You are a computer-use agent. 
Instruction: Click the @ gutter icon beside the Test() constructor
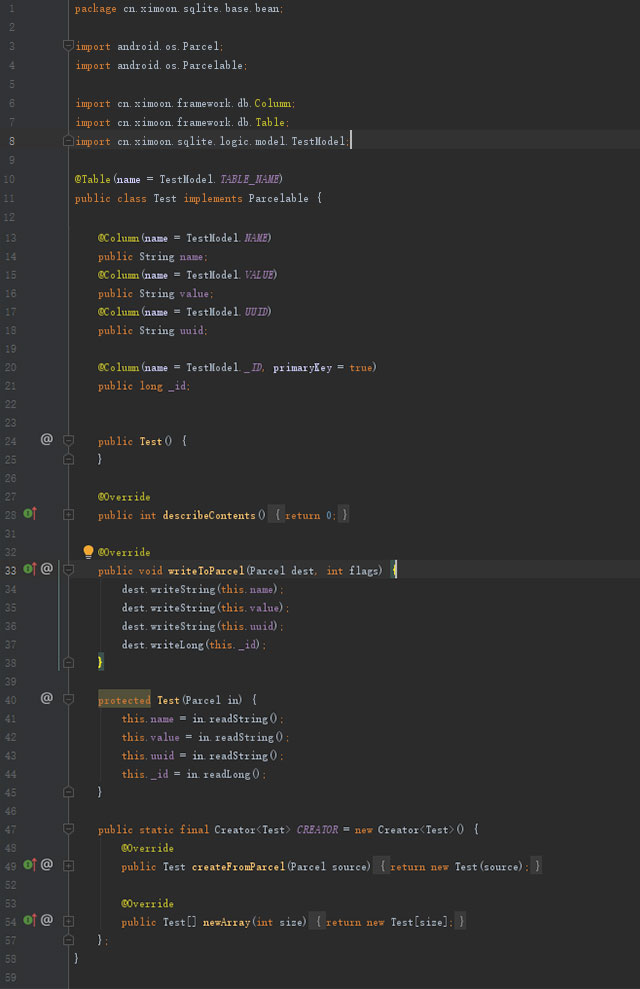point(47,438)
